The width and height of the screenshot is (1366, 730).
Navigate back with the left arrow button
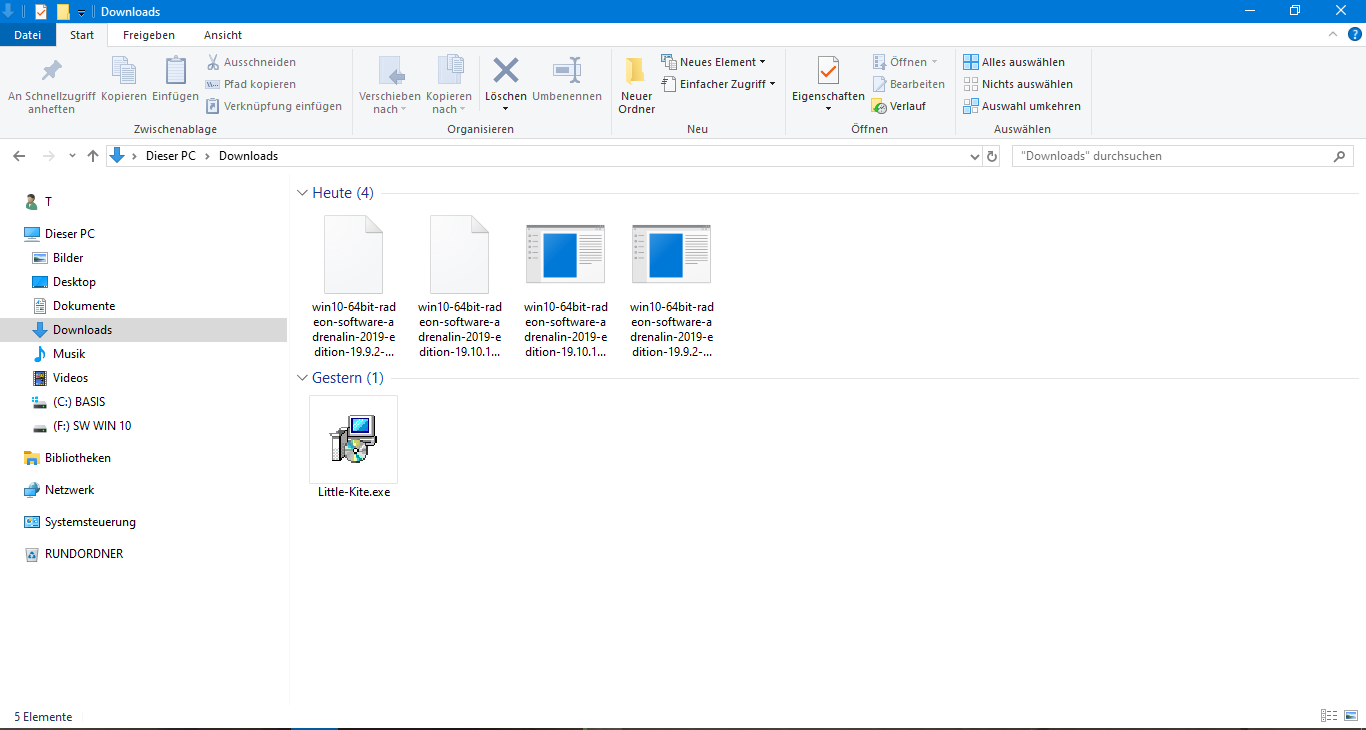point(19,155)
